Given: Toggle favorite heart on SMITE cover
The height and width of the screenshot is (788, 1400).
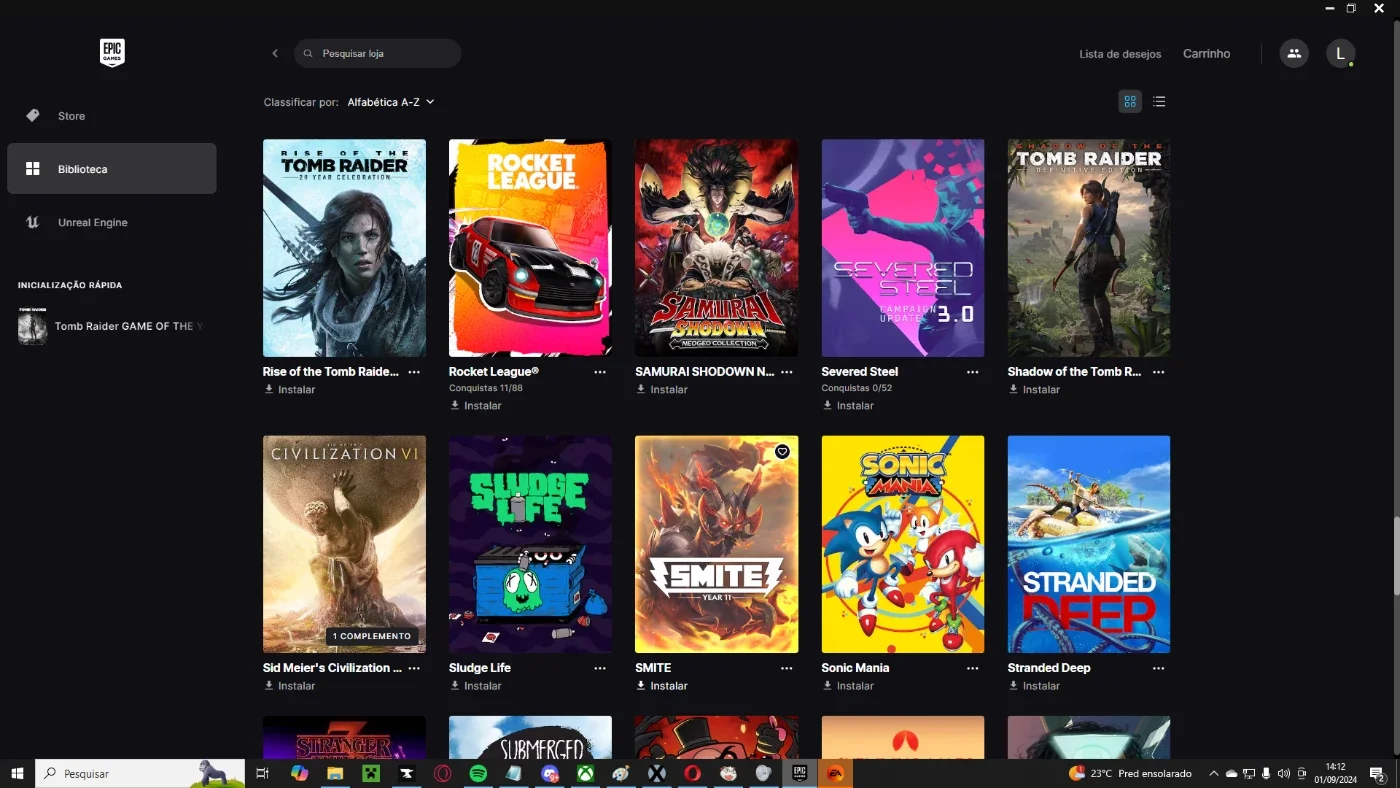Looking at the screenshot, I should point(782,452).
